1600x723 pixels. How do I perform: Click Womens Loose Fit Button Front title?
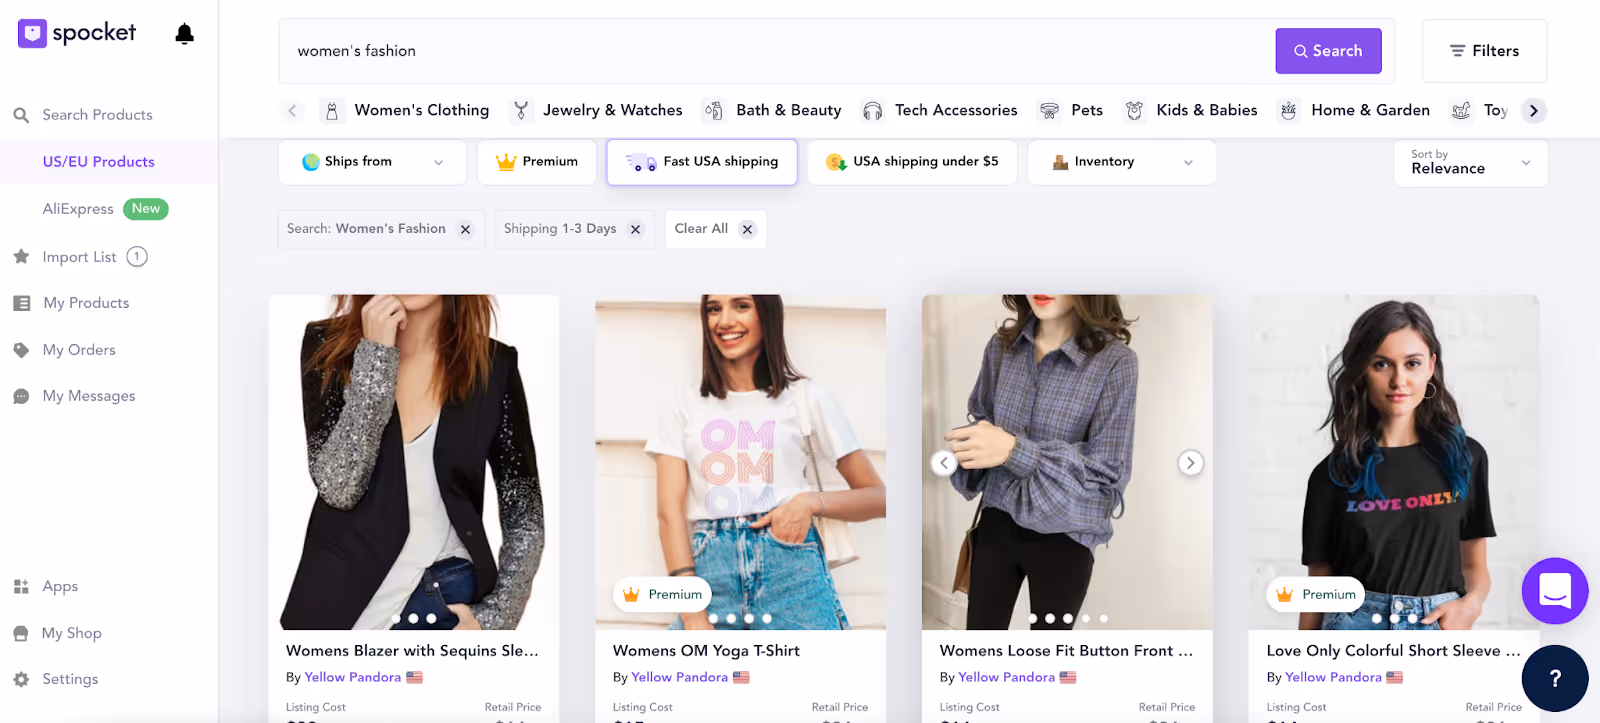click(x=1066, y=651)
